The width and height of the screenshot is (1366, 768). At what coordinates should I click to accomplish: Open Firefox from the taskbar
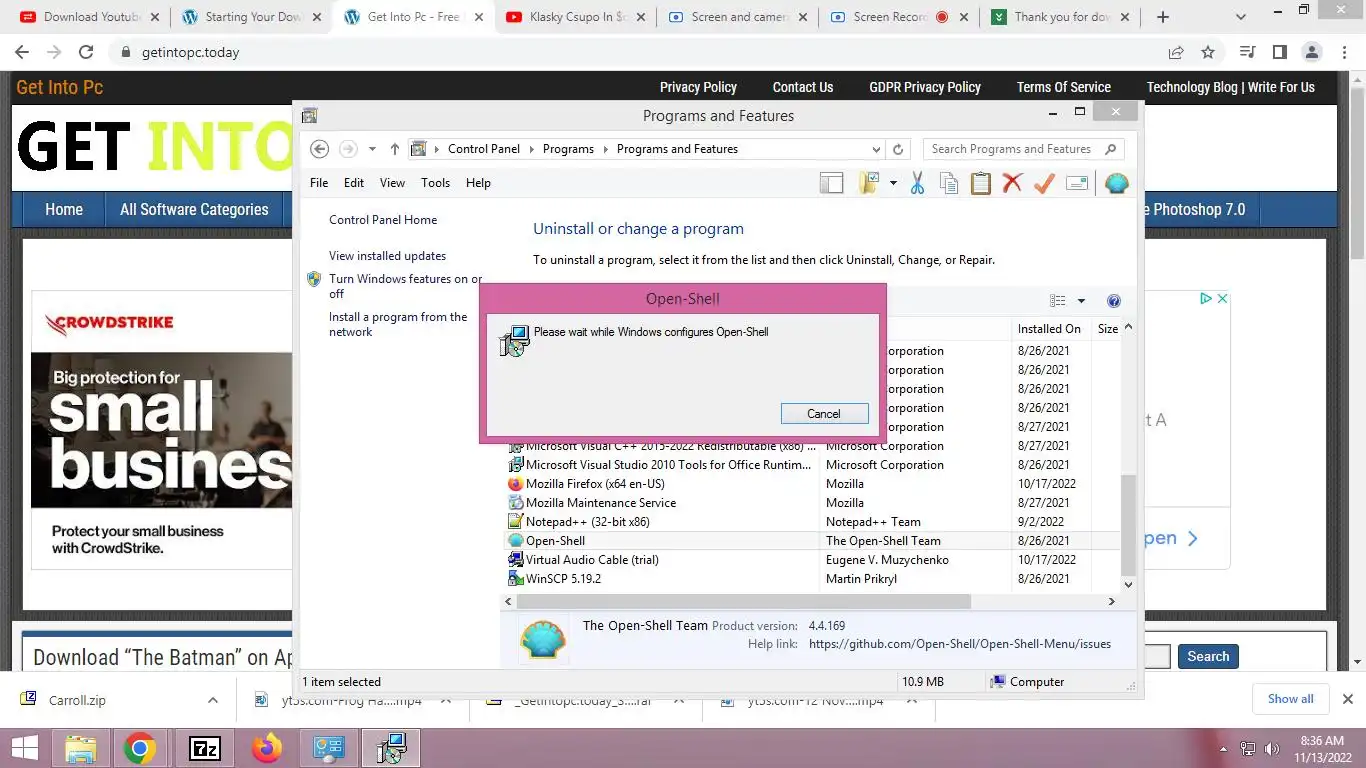pyautogui.click(x=267, y=748)
